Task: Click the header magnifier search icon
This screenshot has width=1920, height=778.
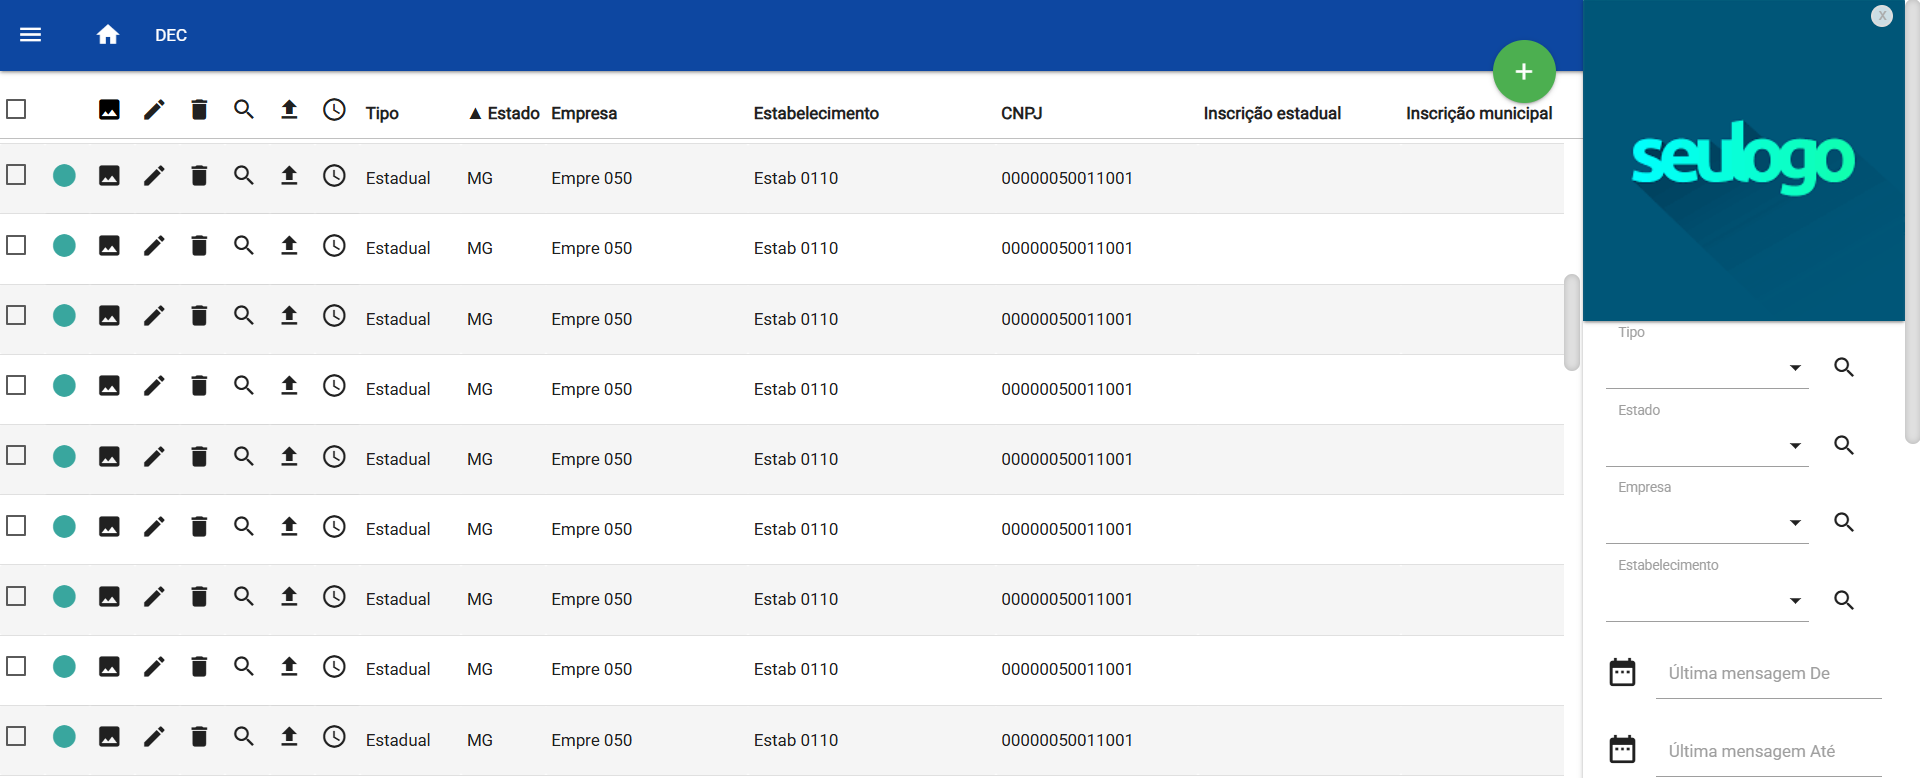Action: 244,110
